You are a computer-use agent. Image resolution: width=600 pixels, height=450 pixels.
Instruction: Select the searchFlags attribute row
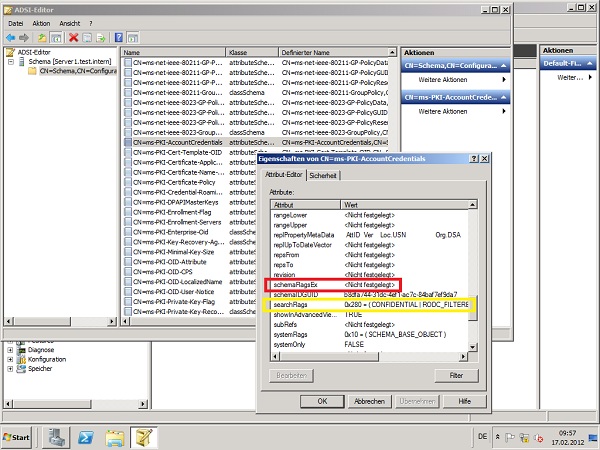[x=369, y=305]
